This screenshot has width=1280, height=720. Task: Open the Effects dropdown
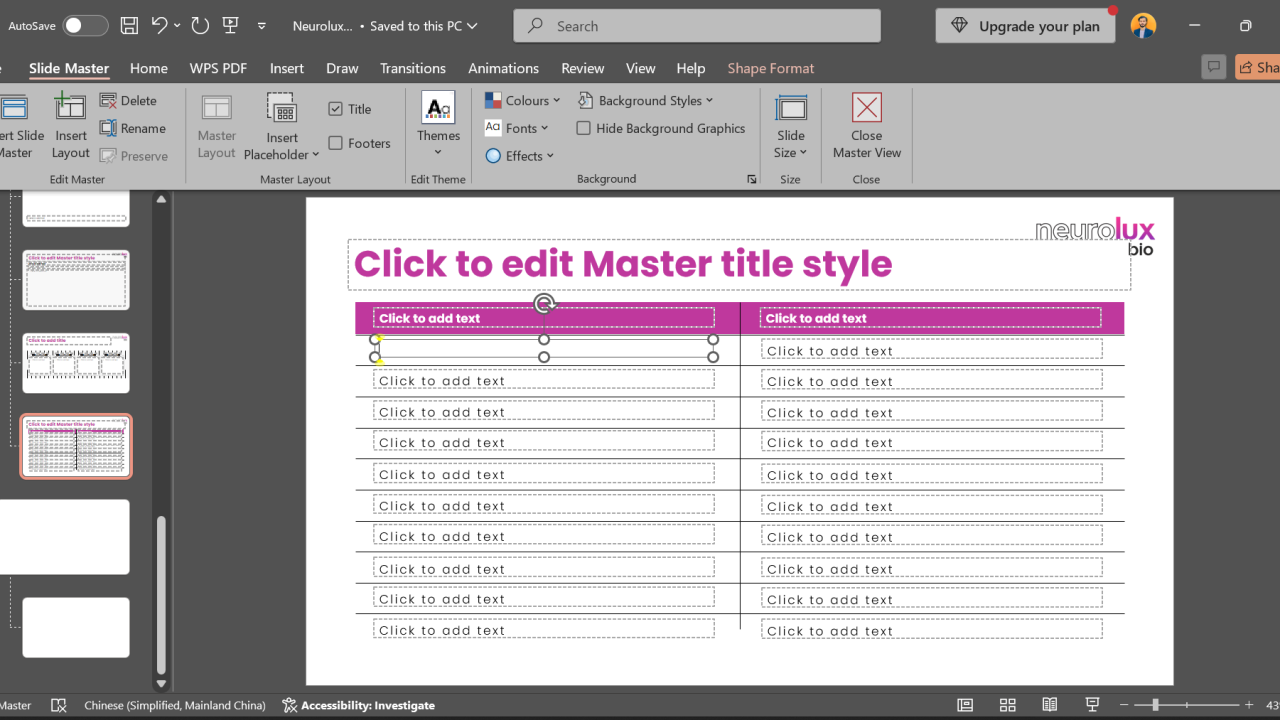tap(520, 156)
